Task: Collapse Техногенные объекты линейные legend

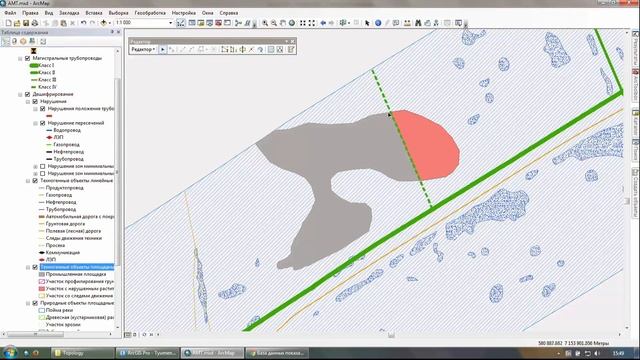Action: click(28, 181)
